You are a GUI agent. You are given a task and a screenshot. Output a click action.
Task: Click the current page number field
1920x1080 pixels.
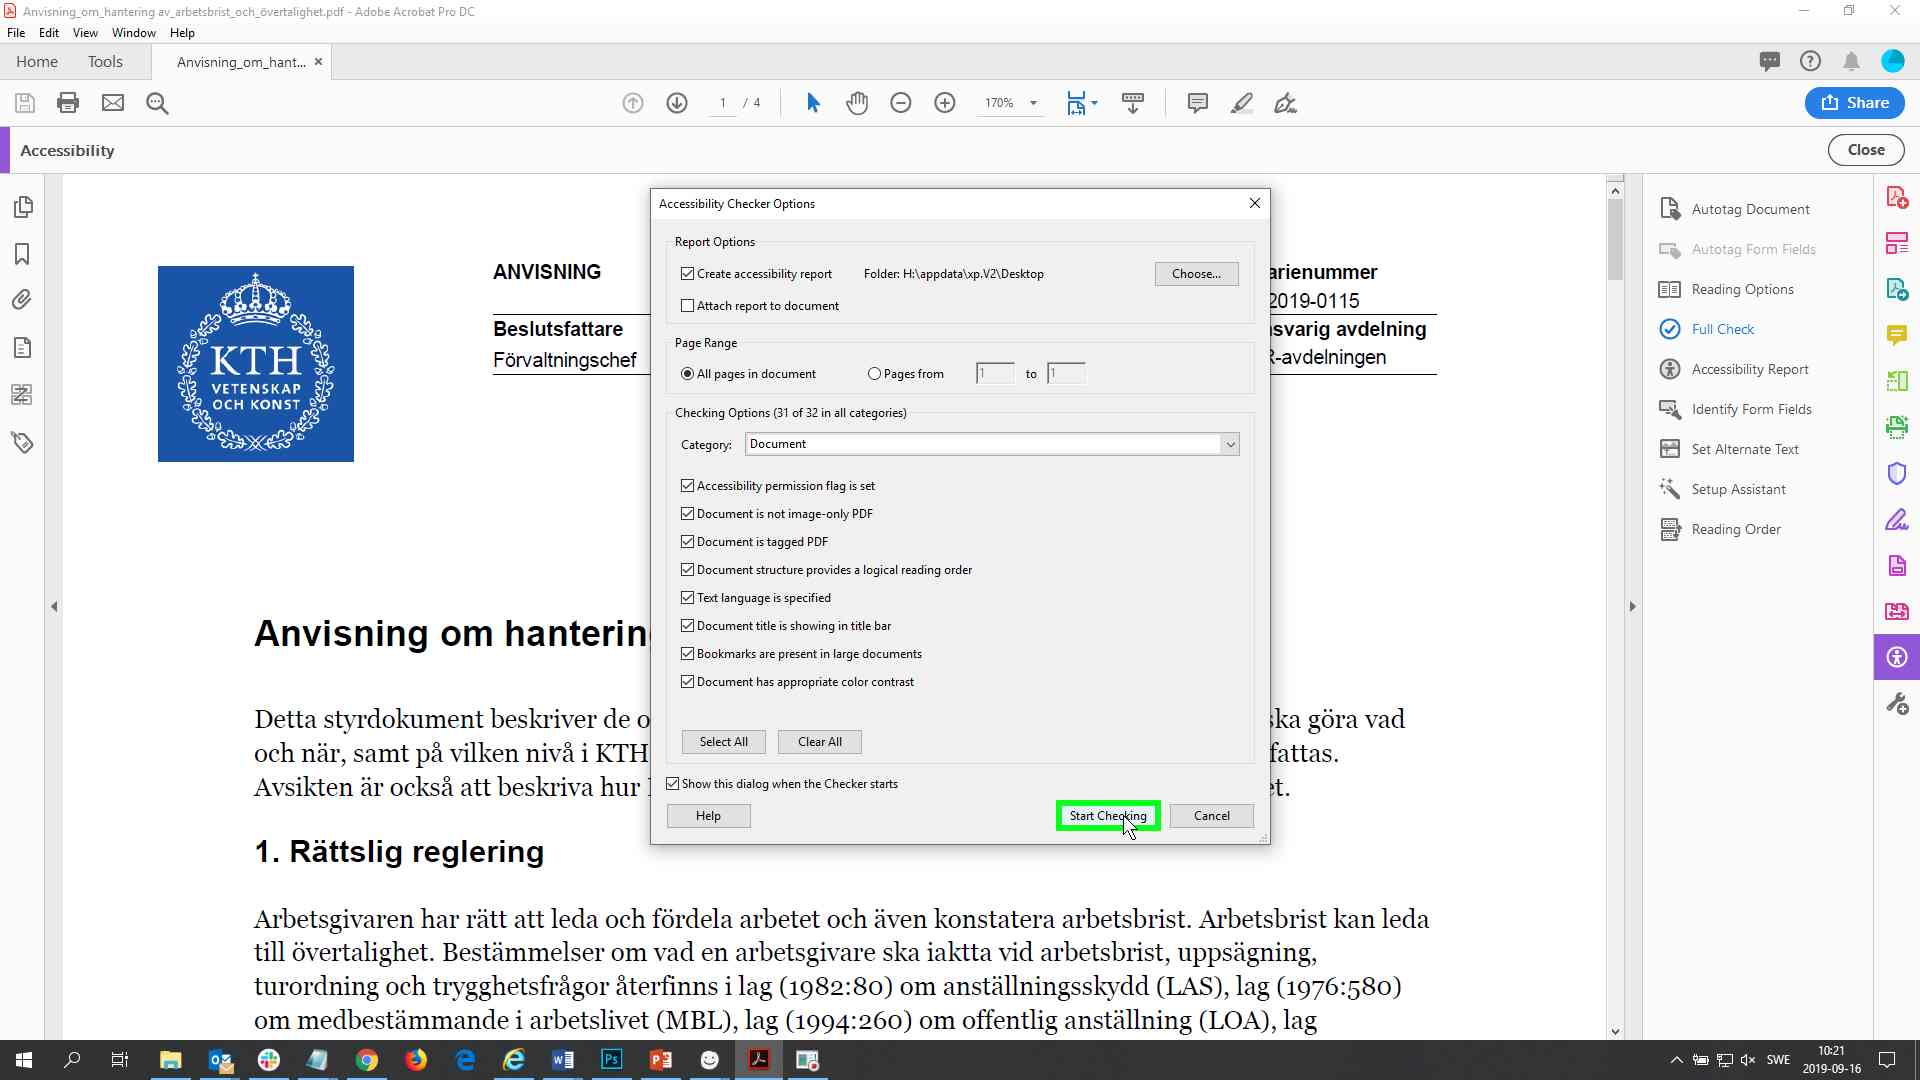point(722,103)
